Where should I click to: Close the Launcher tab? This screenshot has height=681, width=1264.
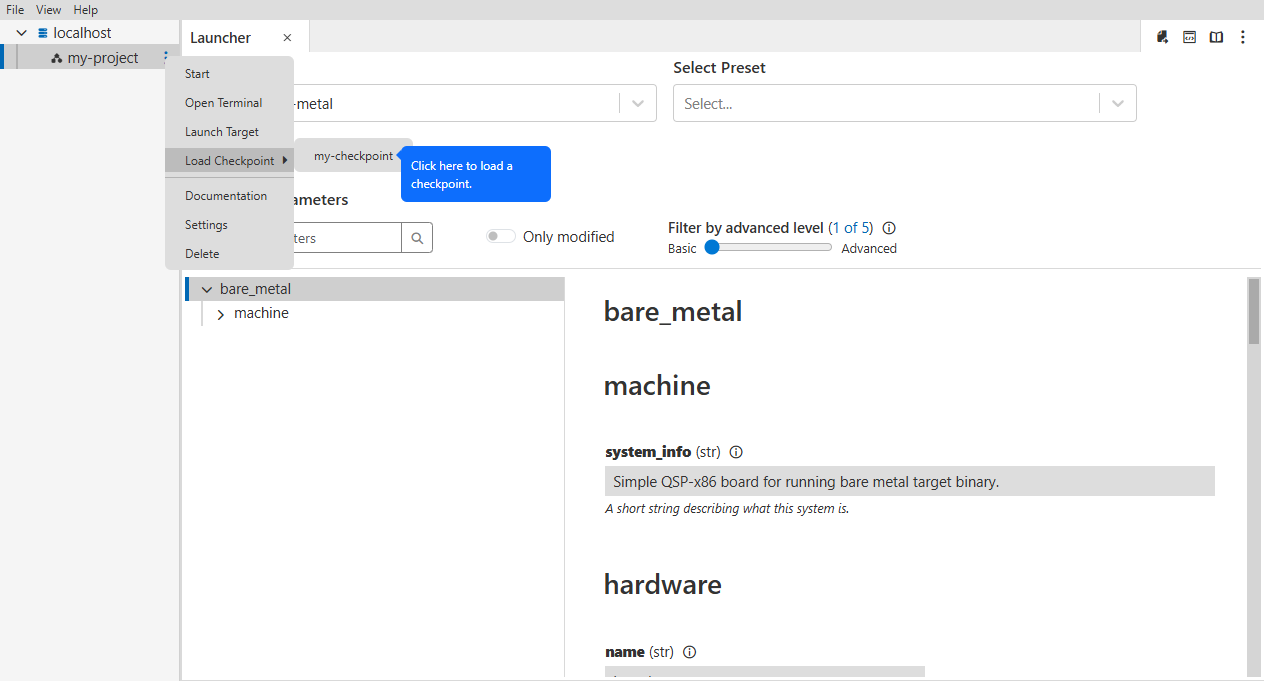coord(287,38)
